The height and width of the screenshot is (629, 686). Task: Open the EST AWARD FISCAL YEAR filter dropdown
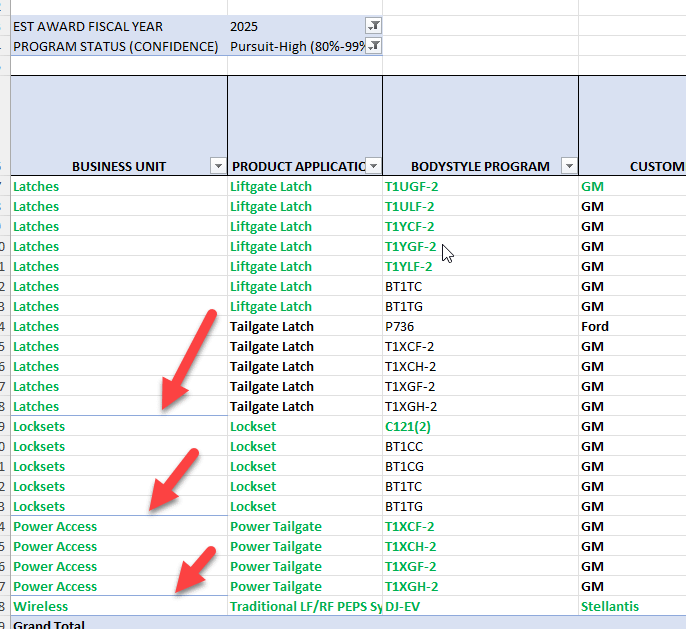click(x=373, y=26)
